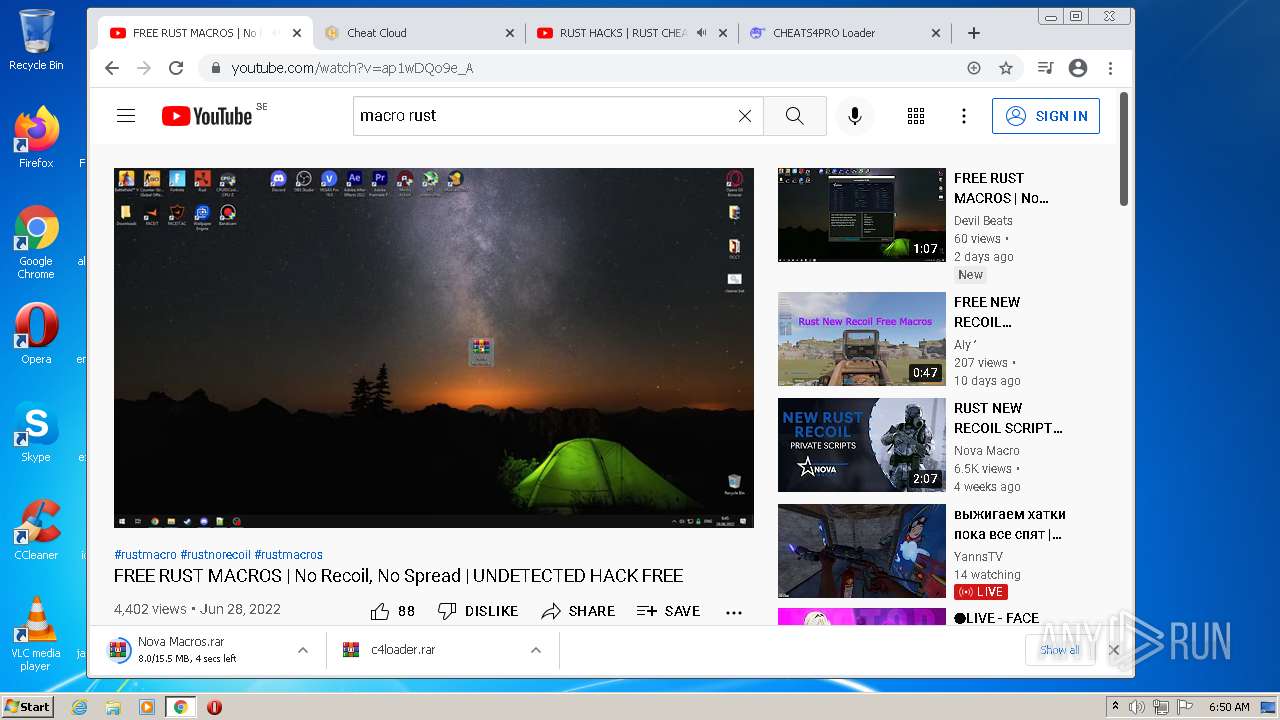Expand c4loader.rar download options
1280x720 pixels.
(536, 650)
